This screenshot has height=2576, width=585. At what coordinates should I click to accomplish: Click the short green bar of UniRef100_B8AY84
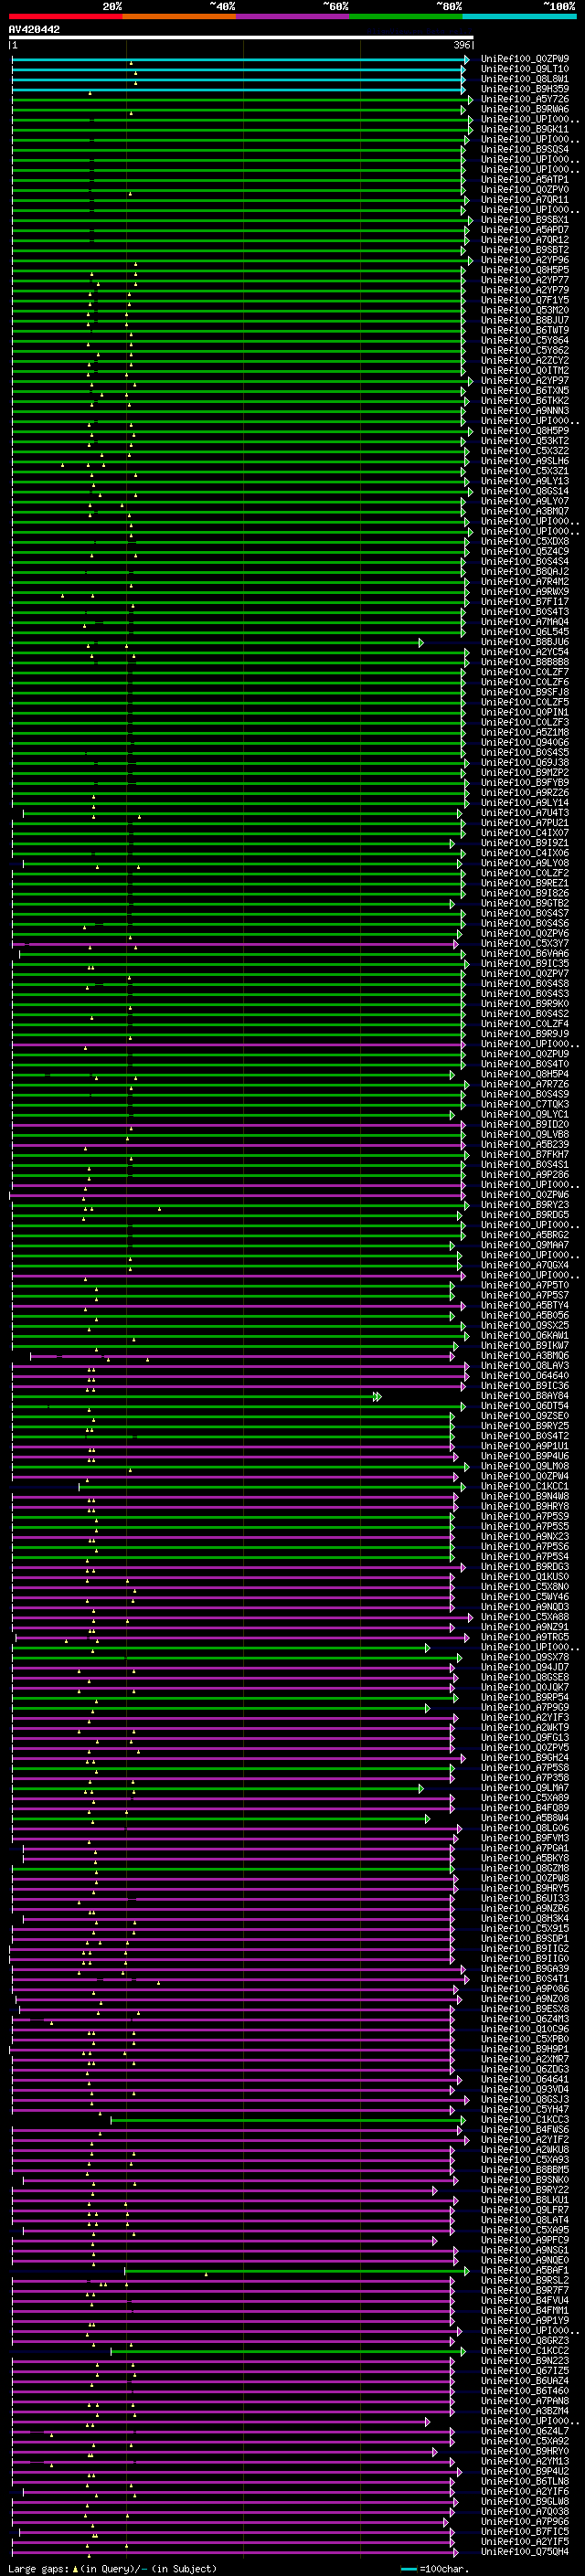point(196,1396)
